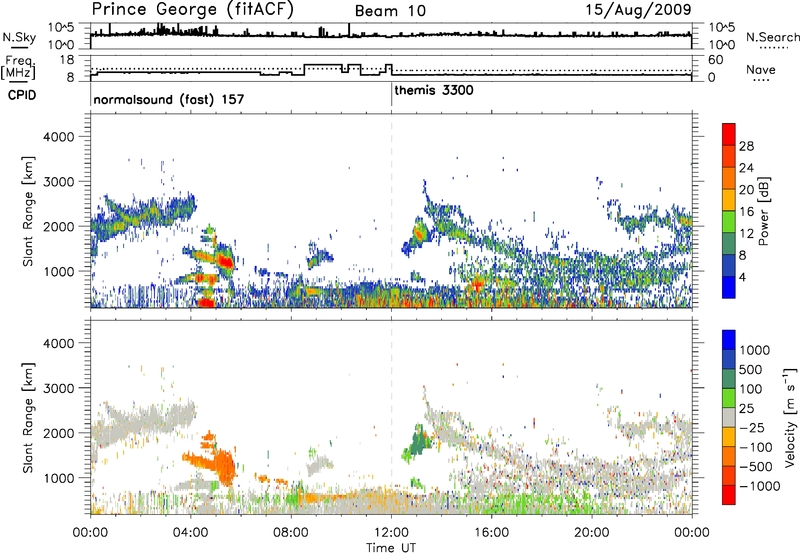
Task: Click the "12:00" time tick label
Action: point(391,533)
